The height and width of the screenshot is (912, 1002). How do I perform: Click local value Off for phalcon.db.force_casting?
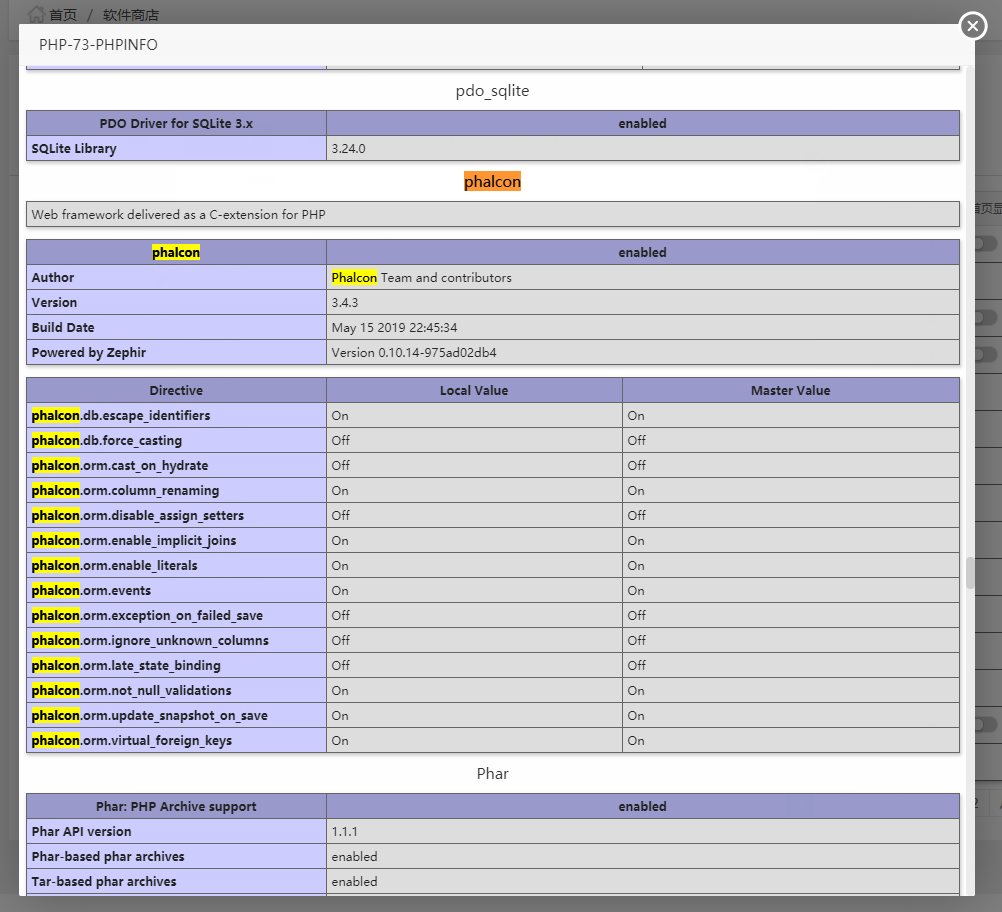(341, 440)
